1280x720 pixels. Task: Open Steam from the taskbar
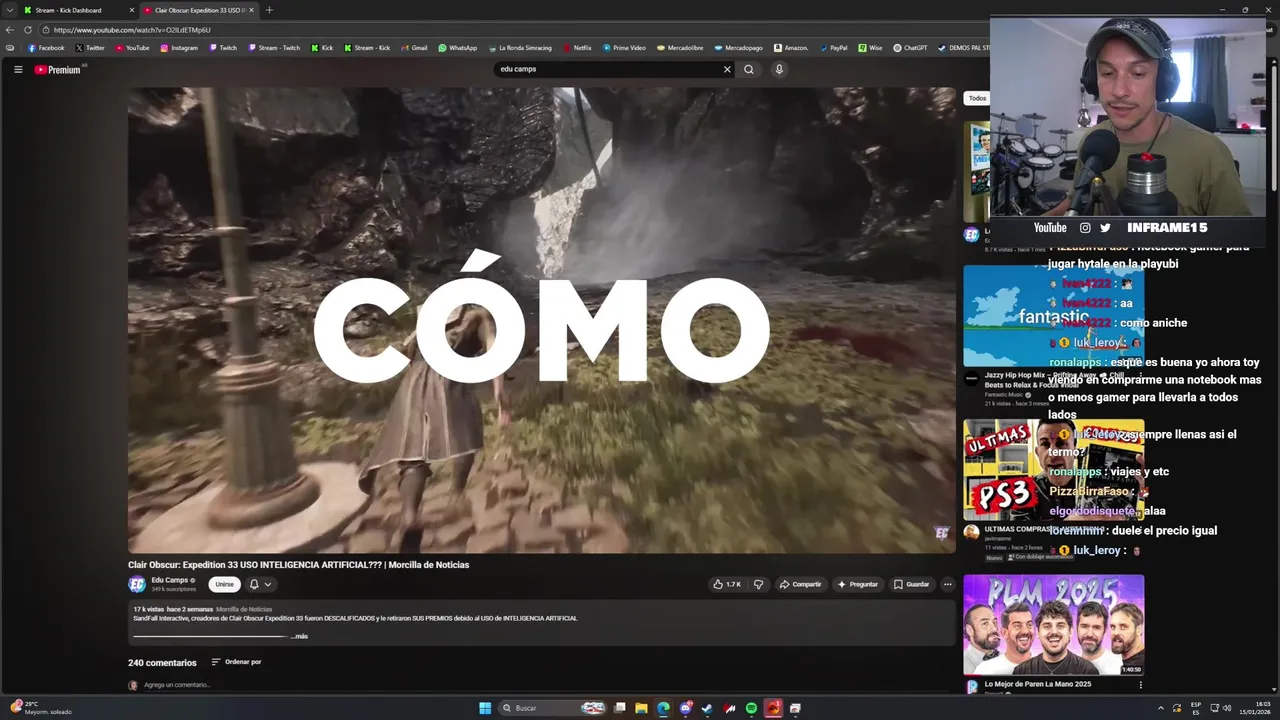[x=707, y=708]
